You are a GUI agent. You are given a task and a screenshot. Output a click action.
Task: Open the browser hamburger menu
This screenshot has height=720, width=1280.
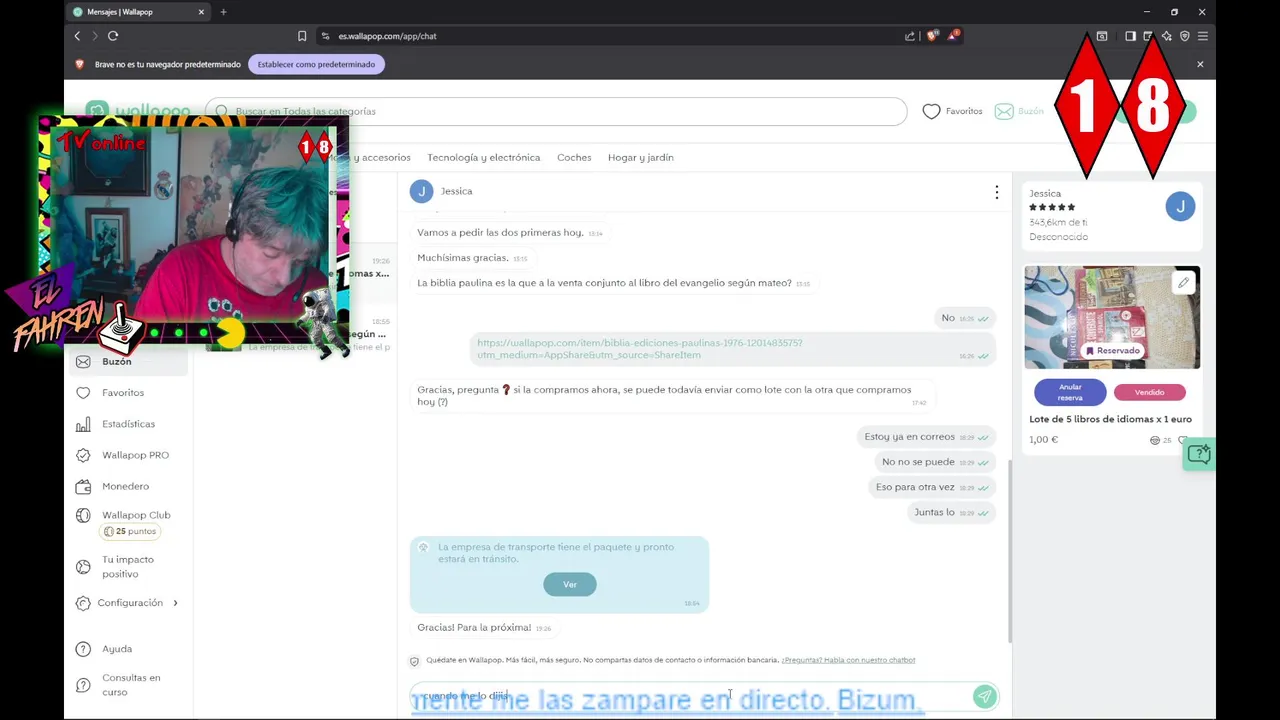1203,36
